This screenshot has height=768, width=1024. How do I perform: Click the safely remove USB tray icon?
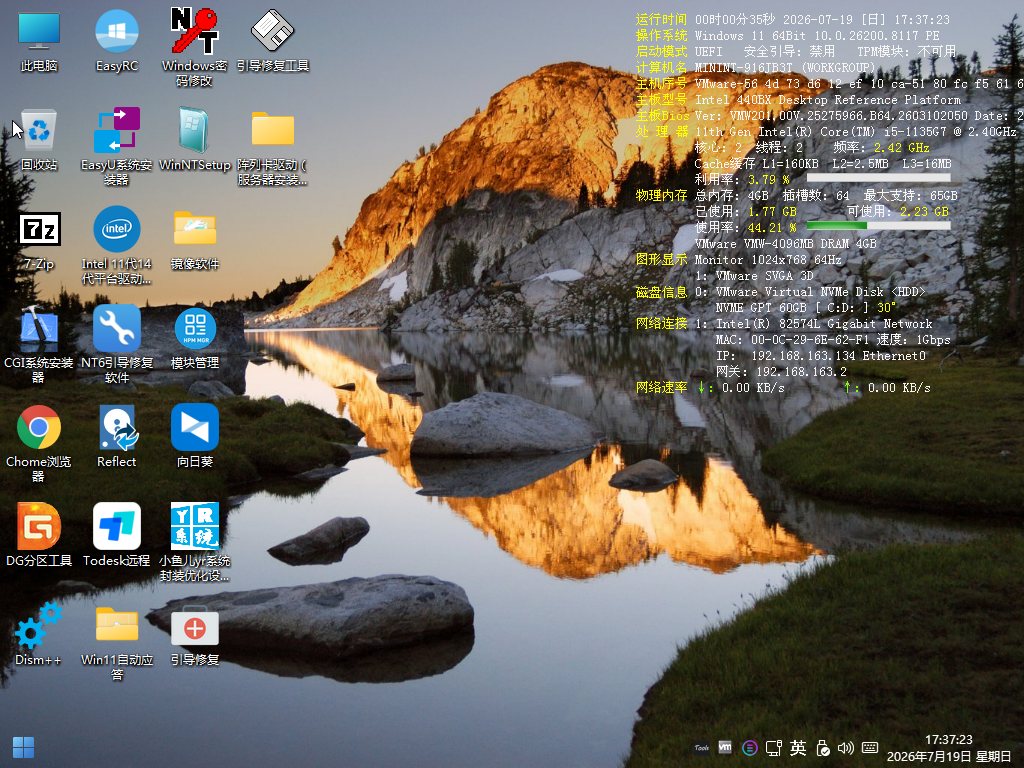[823, 748]
